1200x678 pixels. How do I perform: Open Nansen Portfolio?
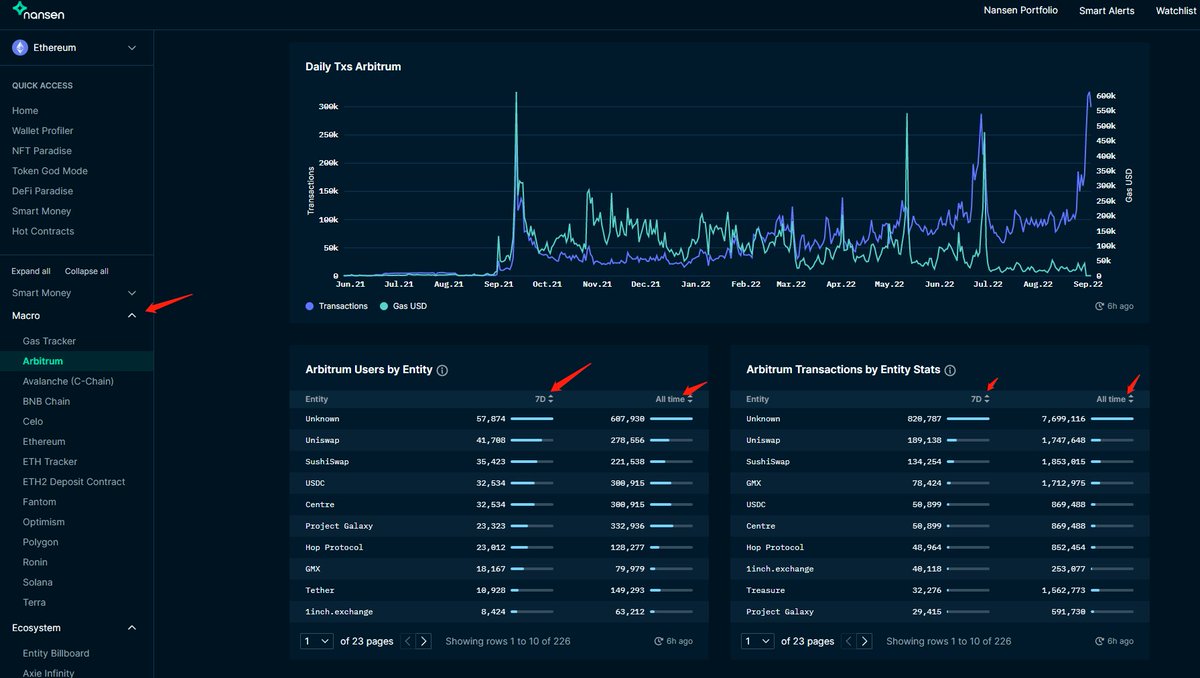pyautogui.click(x=1020, y=10)
